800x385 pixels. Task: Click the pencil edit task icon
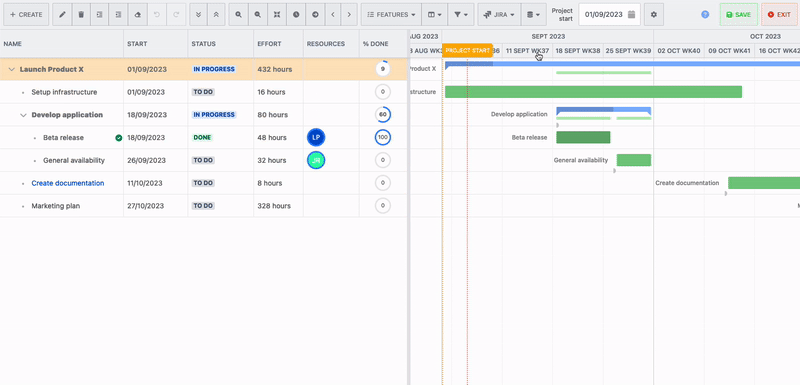click(x=62, y=15)
